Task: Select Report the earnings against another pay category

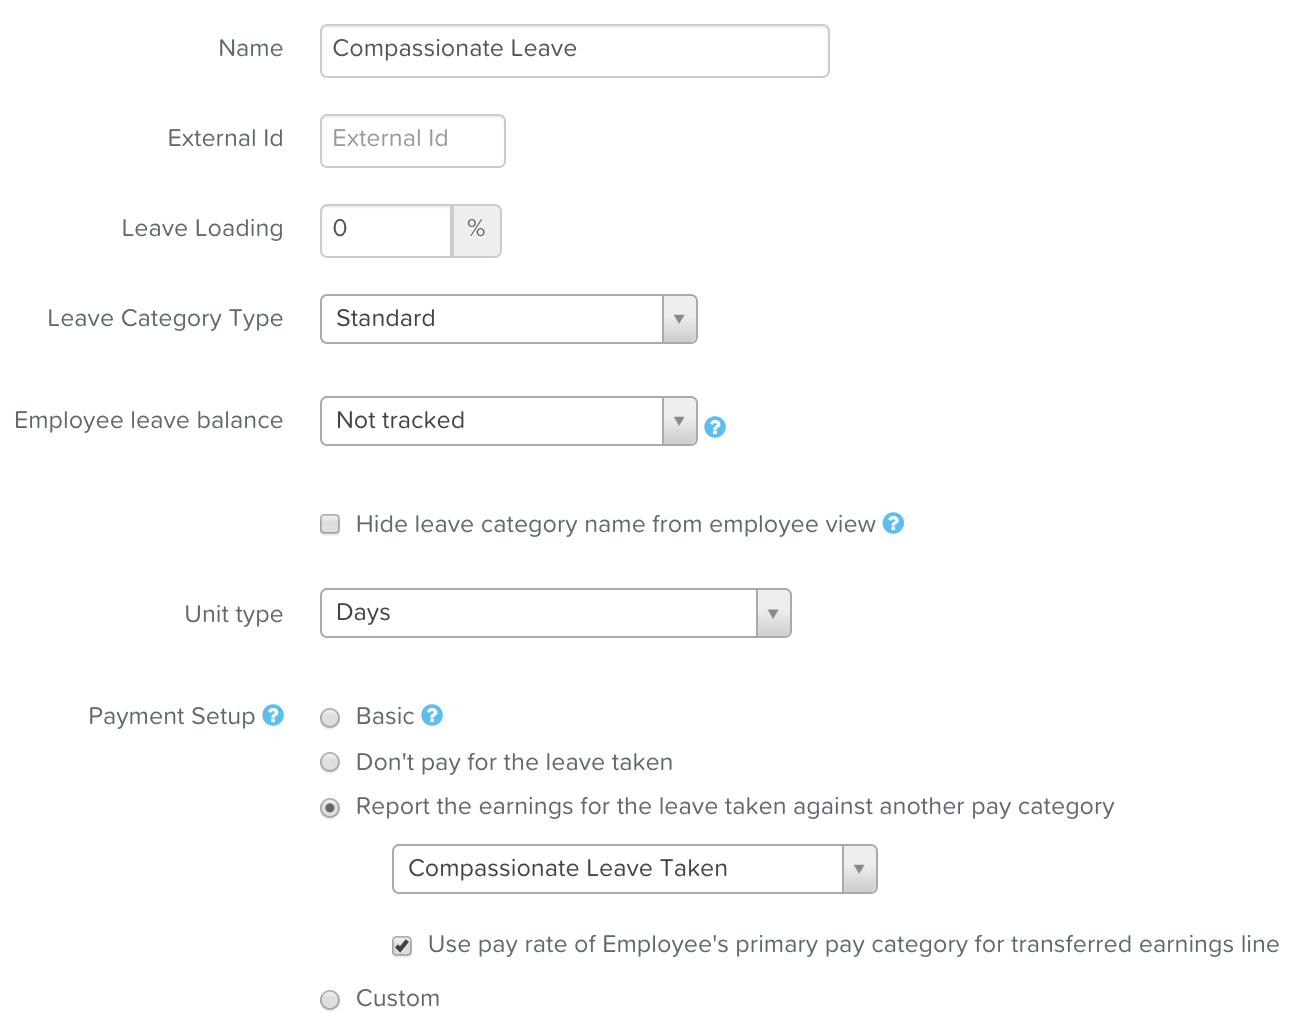Action: [x=330, y=807]
